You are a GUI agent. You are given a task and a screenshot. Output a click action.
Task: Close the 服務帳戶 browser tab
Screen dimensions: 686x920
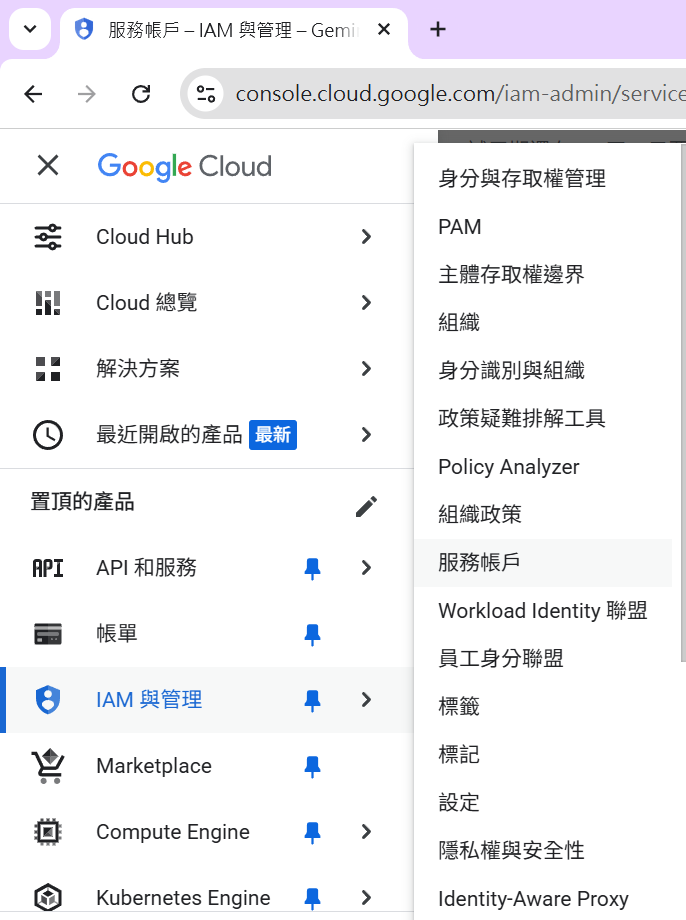coord(384,29)
